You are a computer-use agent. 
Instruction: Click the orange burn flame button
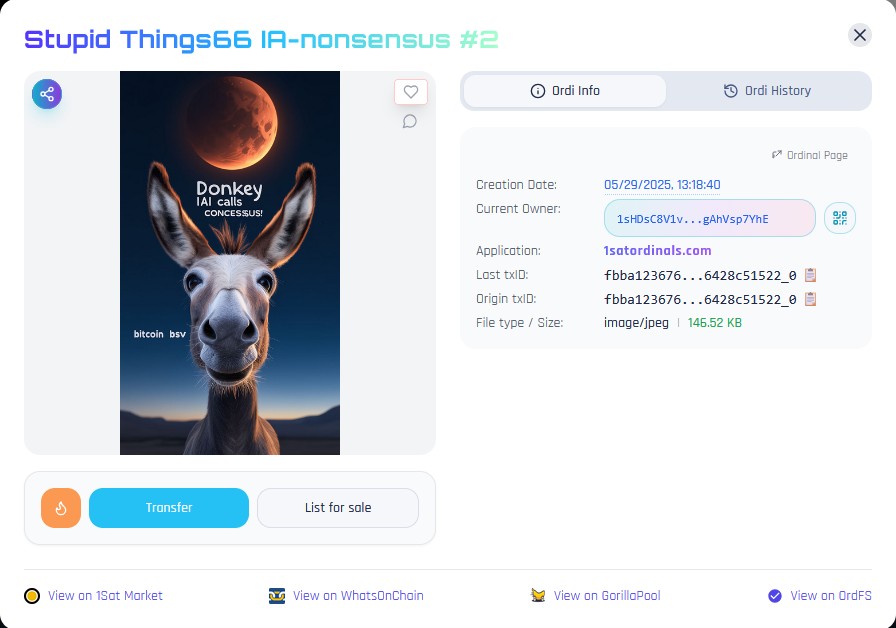pyautogui.click(x=61, y=507)
